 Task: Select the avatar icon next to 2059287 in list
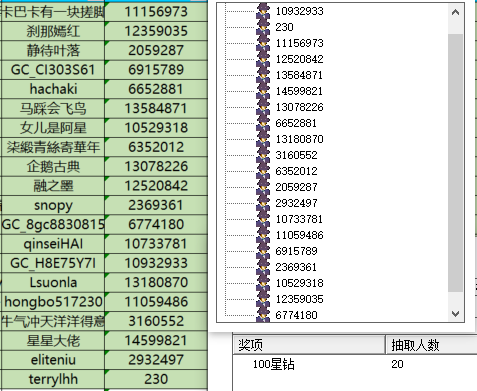pos(263,187)
